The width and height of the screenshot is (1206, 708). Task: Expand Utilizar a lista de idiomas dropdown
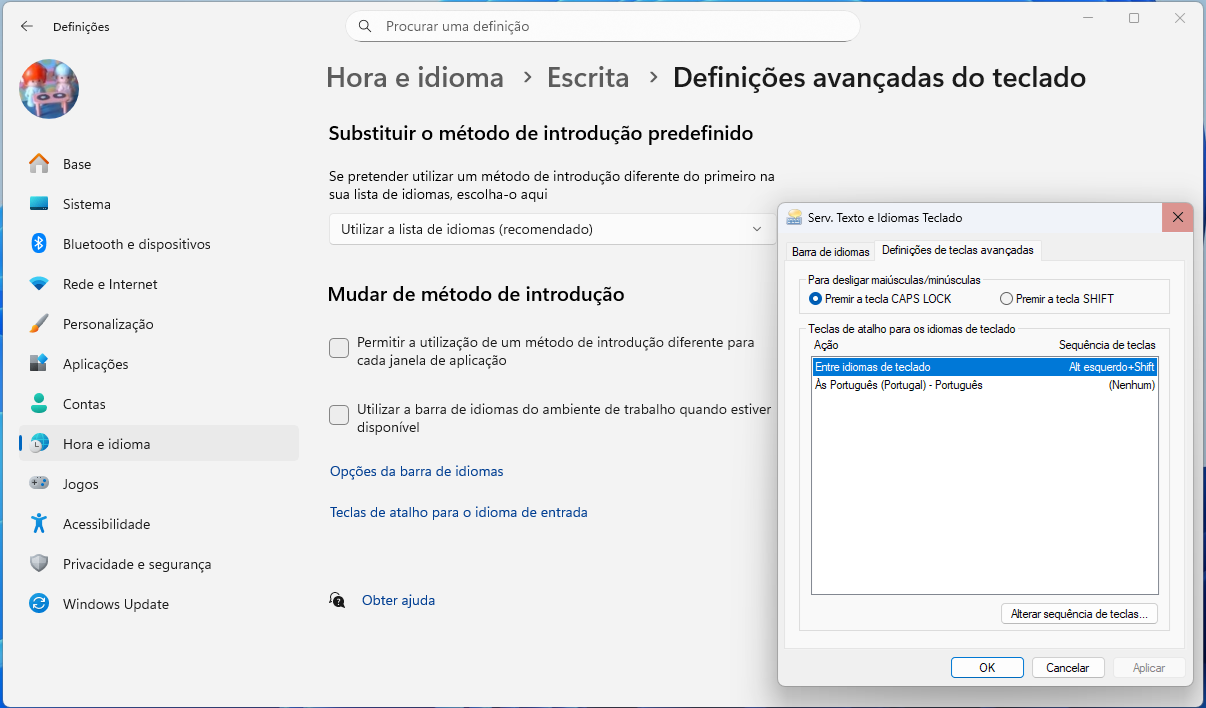click(x=552, y=229)
